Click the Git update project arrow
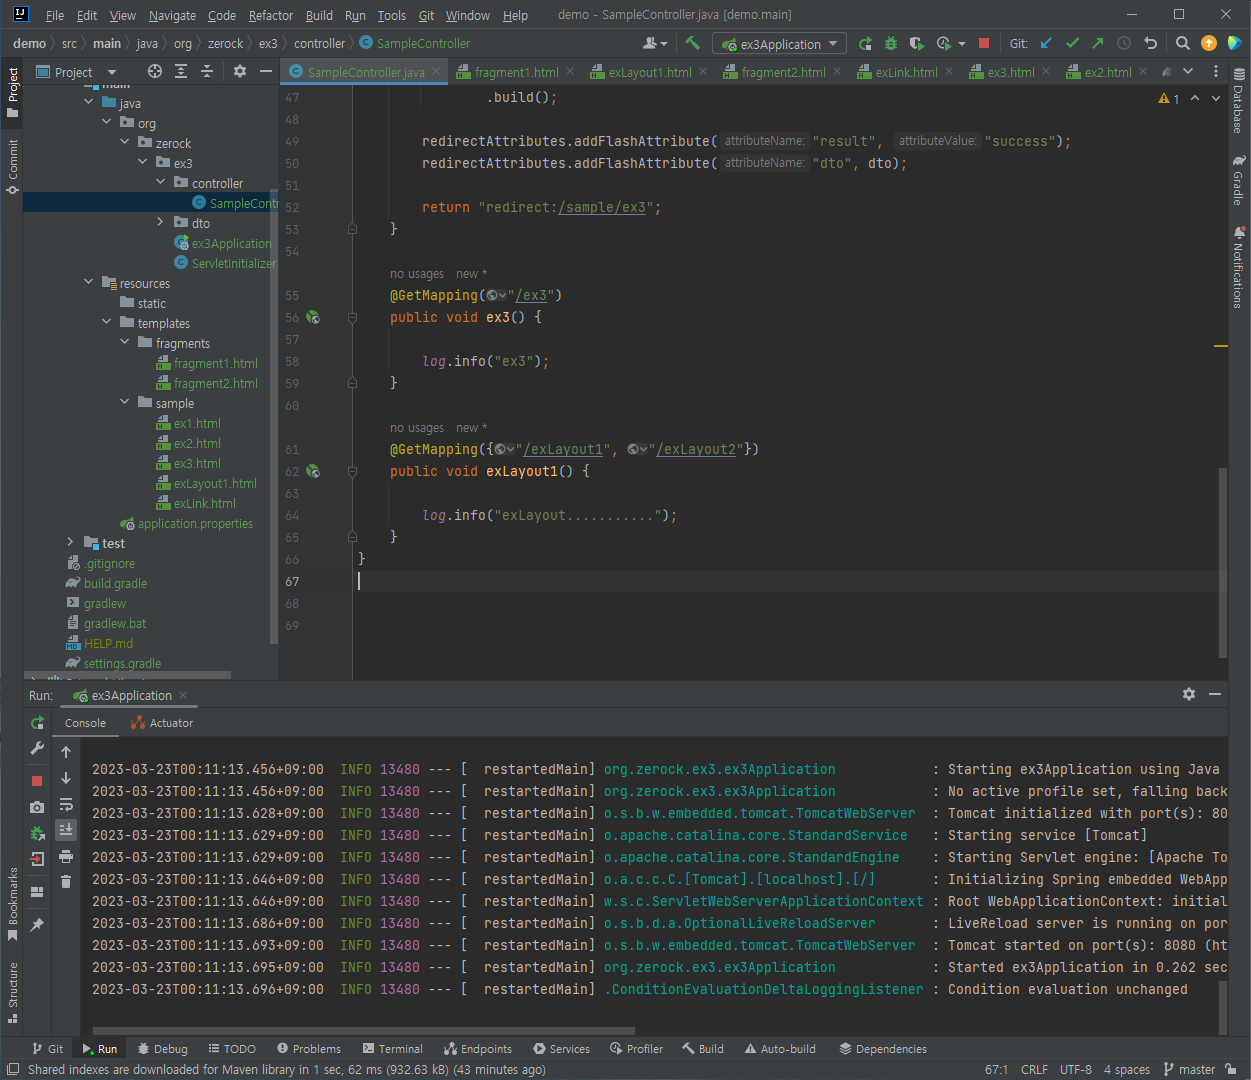This screenshot has height=1080, width=1251. point(1046,43)
